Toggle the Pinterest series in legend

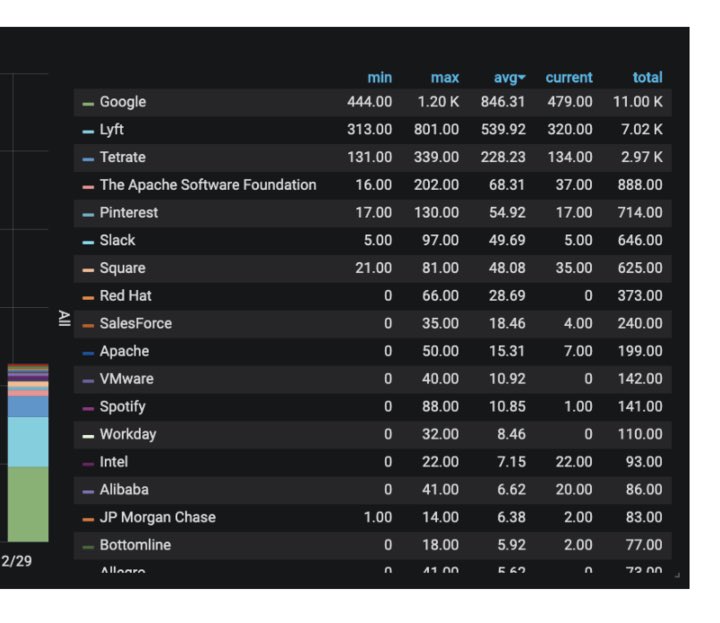point(129,213)
